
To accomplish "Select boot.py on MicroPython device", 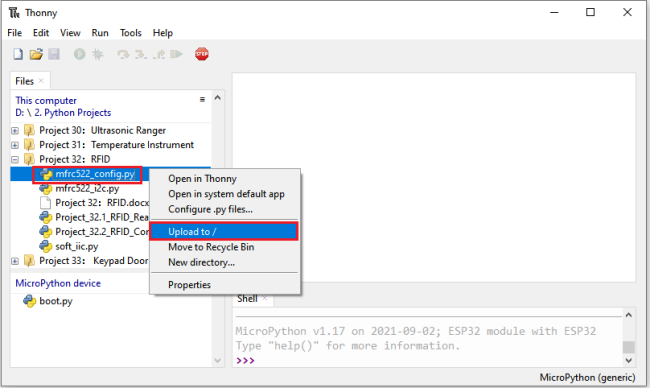I will pos(56,301).
